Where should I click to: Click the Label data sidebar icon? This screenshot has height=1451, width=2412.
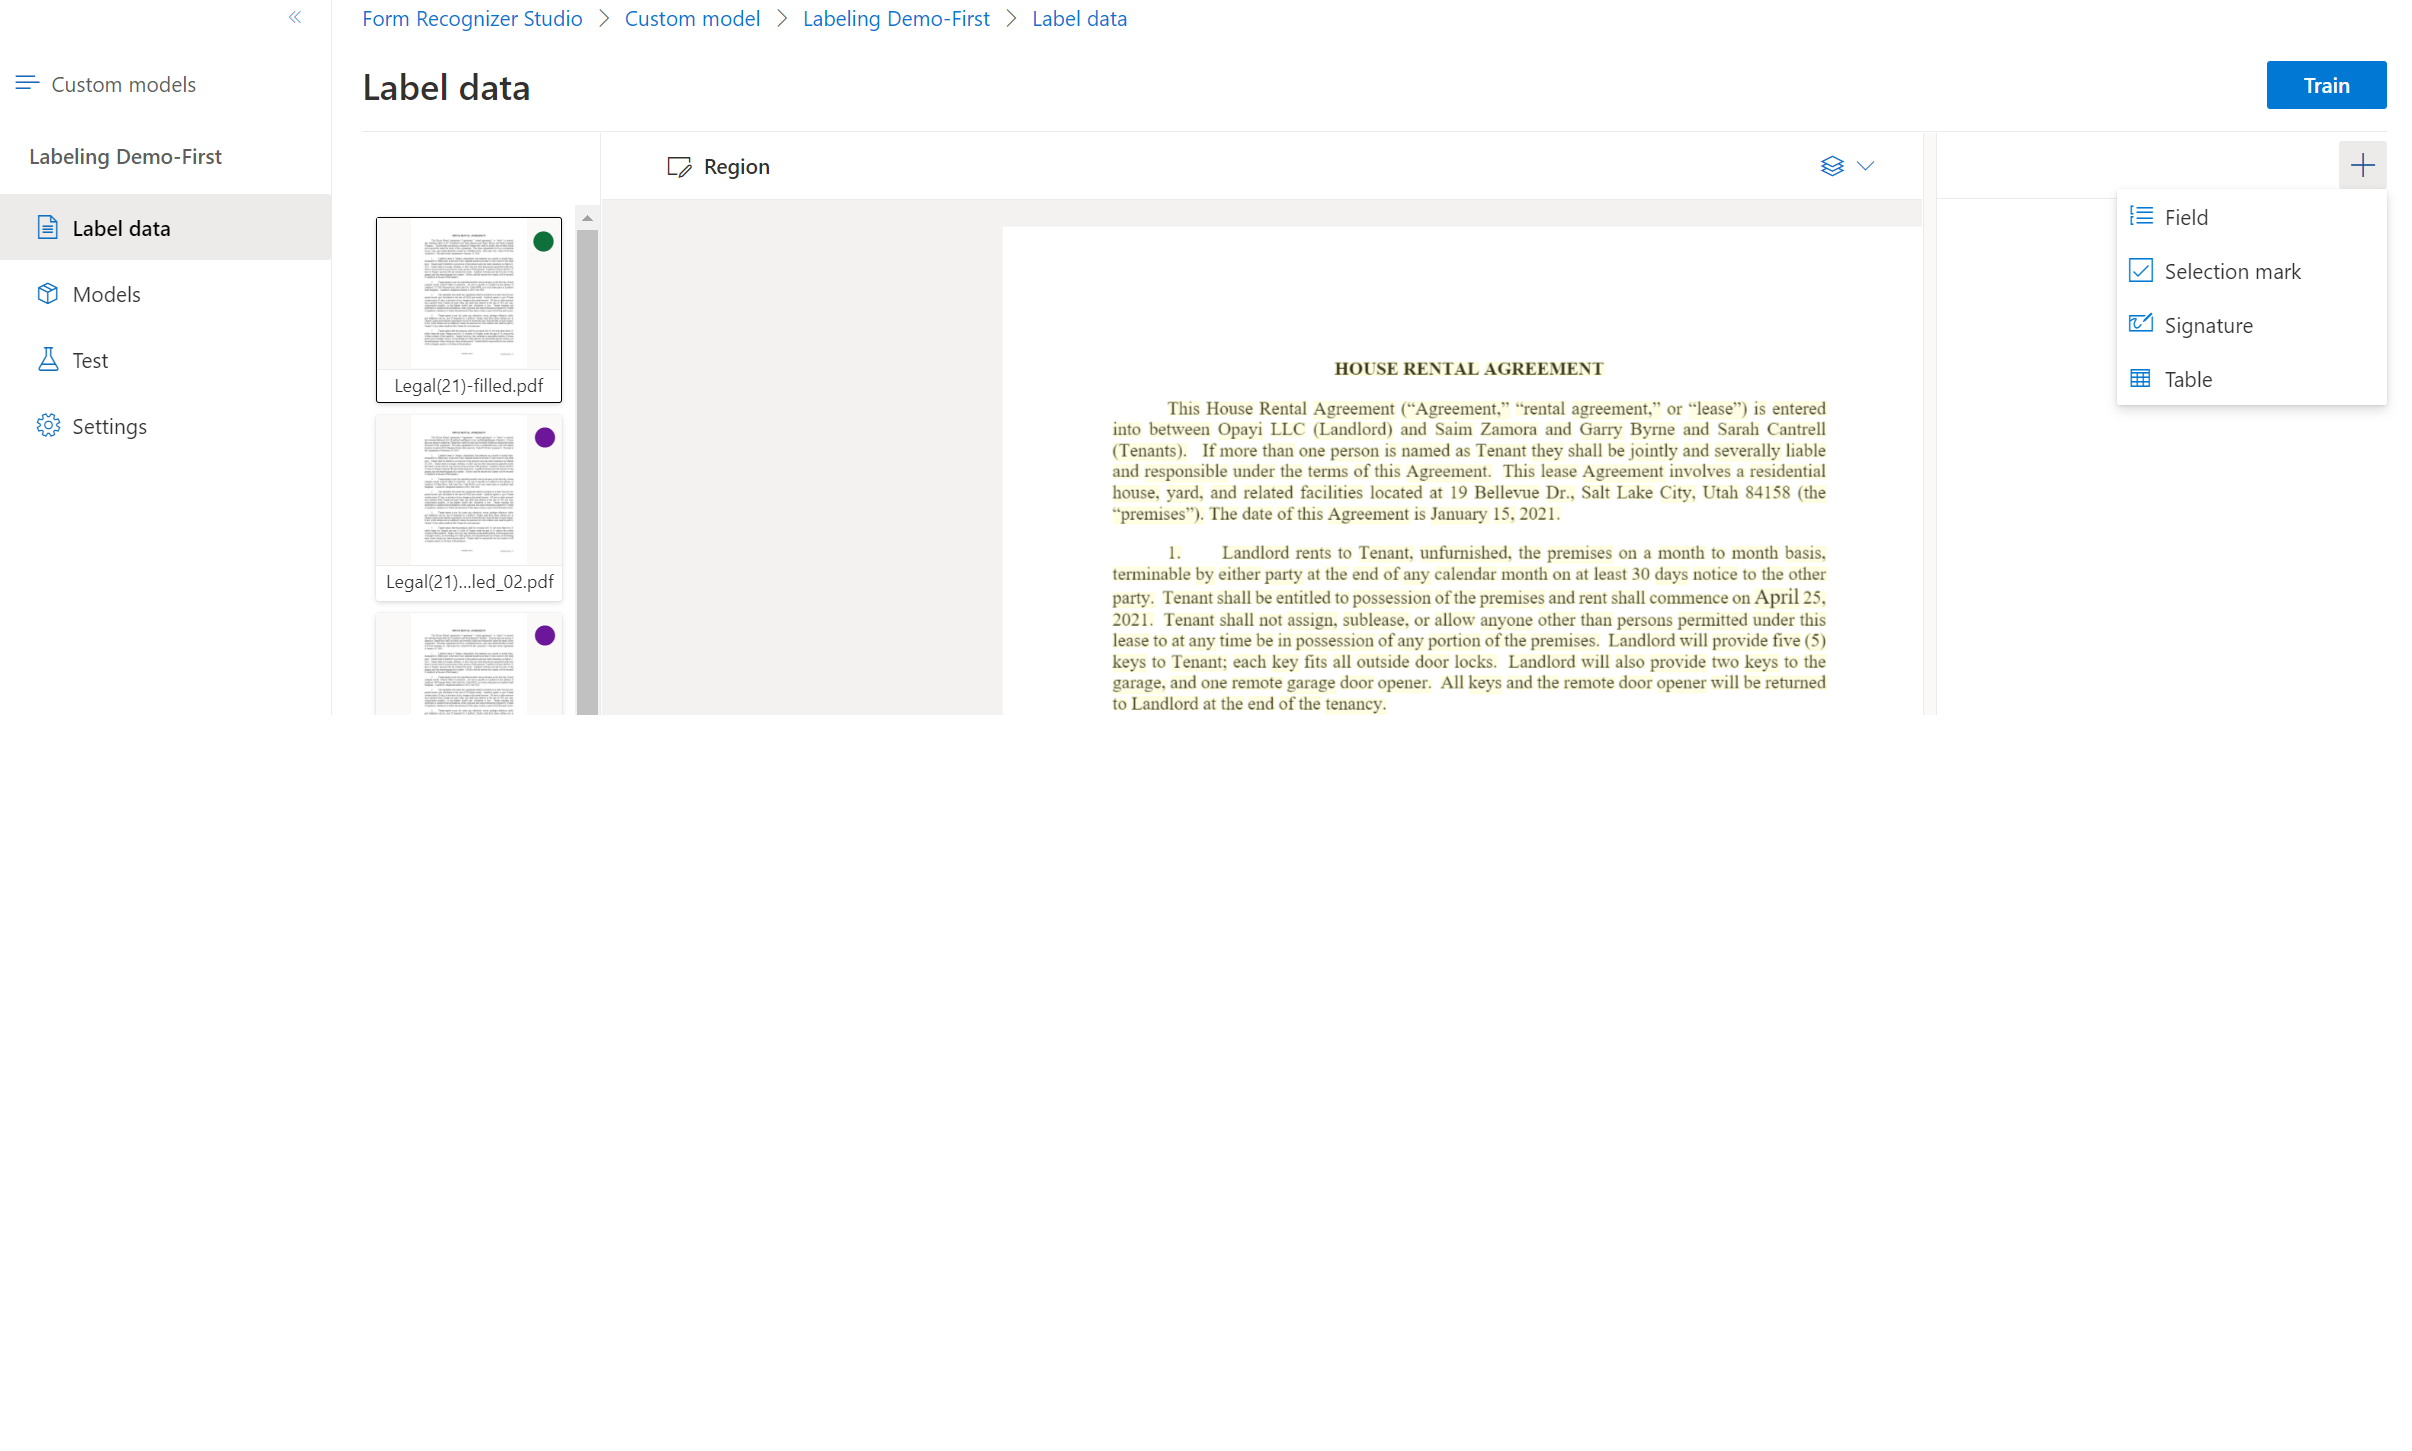pyautogui.click(x=47, y=226)
